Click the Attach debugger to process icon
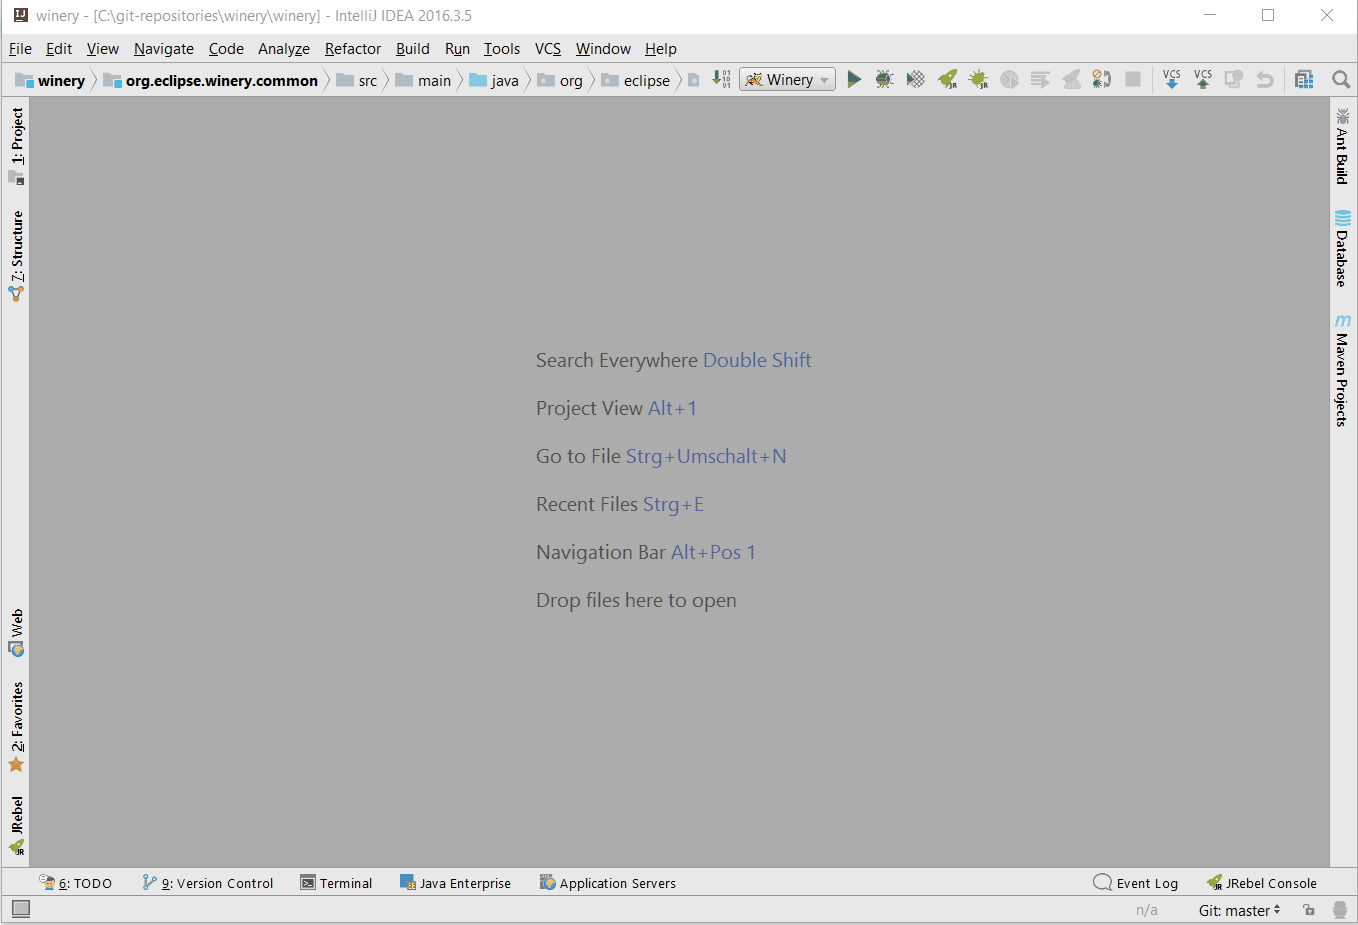The height and width of the screenshot is (925, 1358). point(1102,79)
